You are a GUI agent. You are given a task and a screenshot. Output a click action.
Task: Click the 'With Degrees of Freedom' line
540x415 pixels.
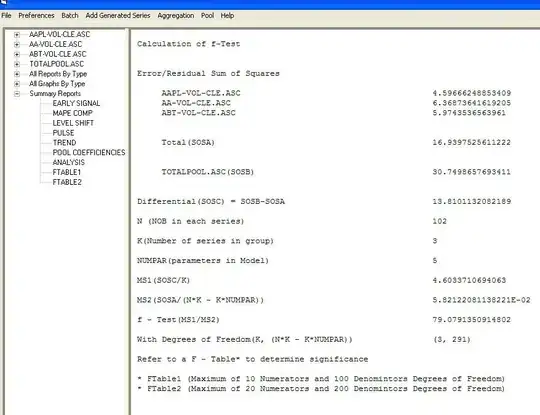coord(245,340)
